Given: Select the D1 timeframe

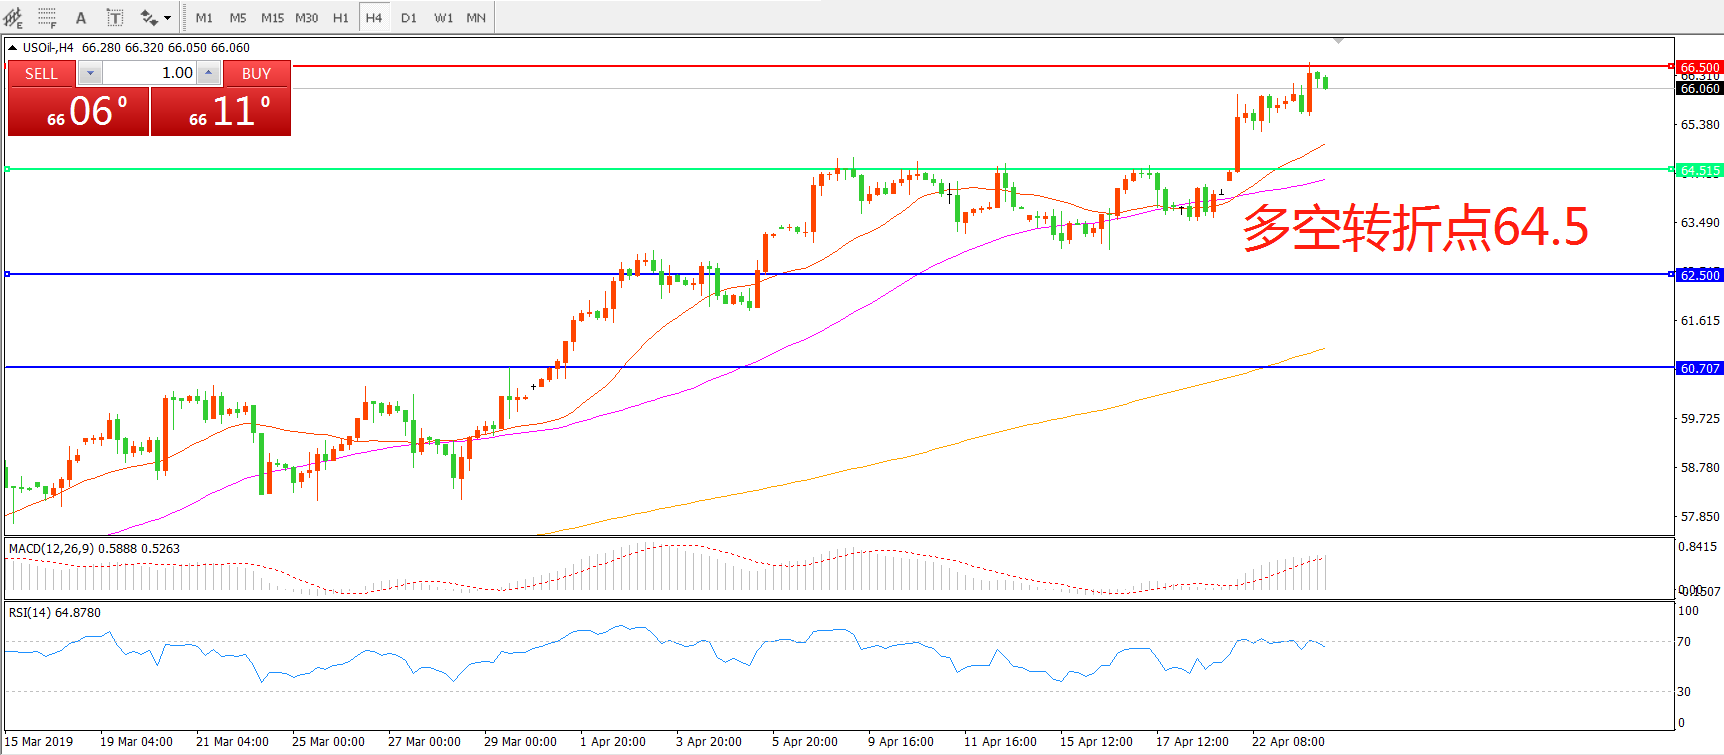Looking at the screenshot, I should (x=408, y=17).
